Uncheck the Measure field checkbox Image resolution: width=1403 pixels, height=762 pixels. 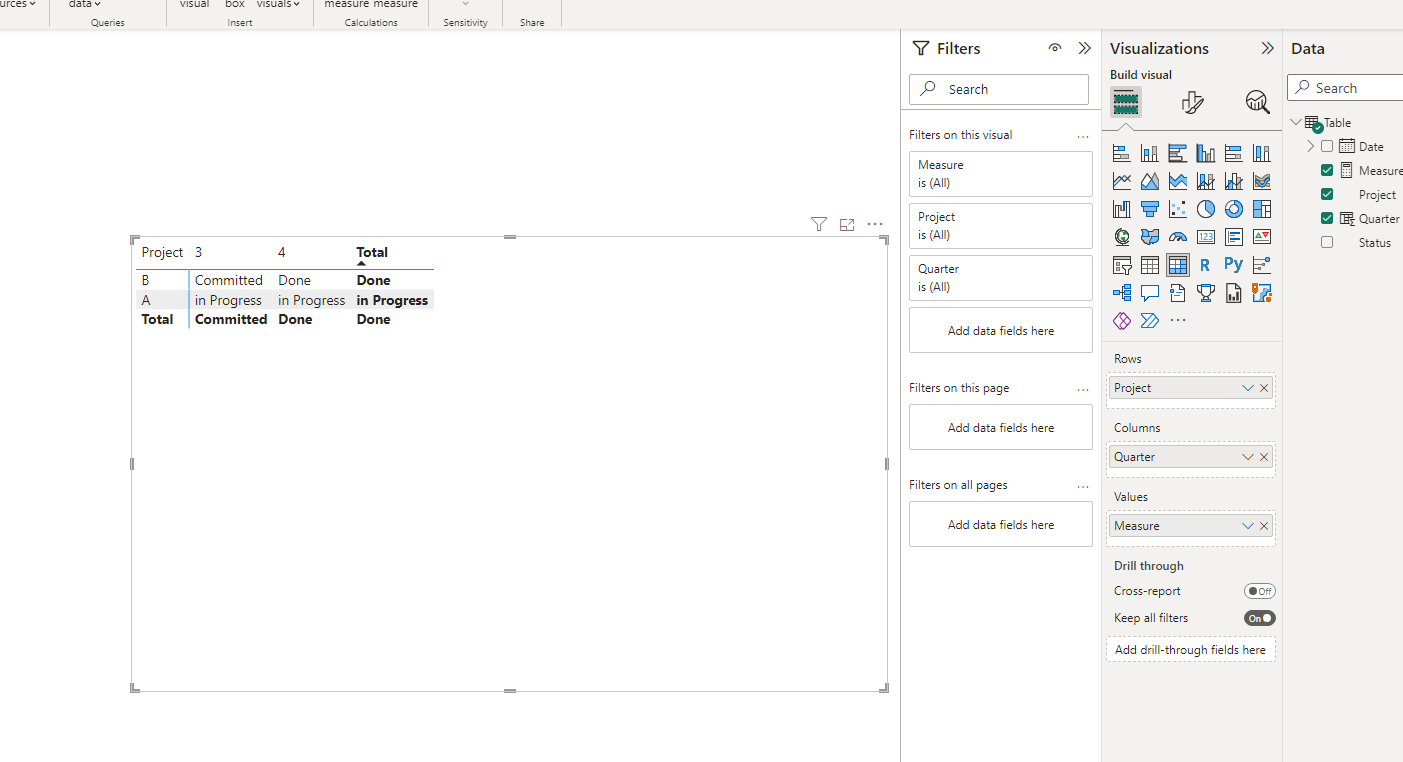(x=1327, y=170)
